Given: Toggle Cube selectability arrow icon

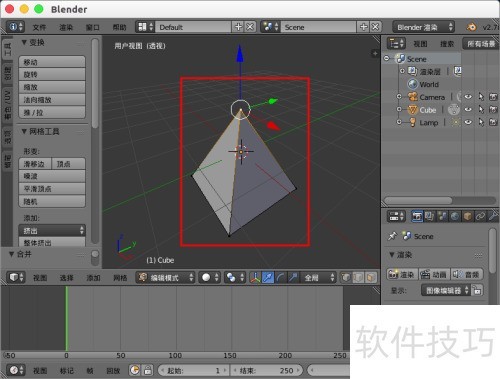Looking at the screenshot, I should pos(481,109).
